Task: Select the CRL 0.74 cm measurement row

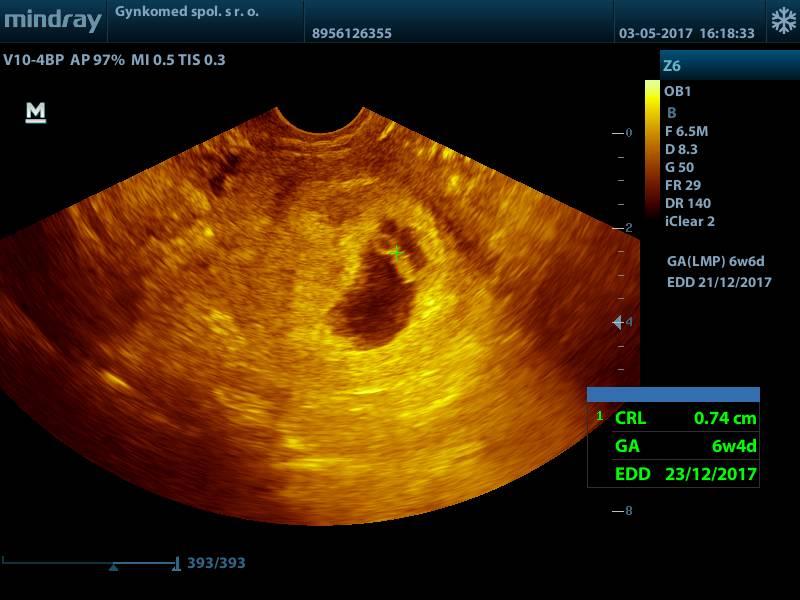Action: (x=685, y=419)
